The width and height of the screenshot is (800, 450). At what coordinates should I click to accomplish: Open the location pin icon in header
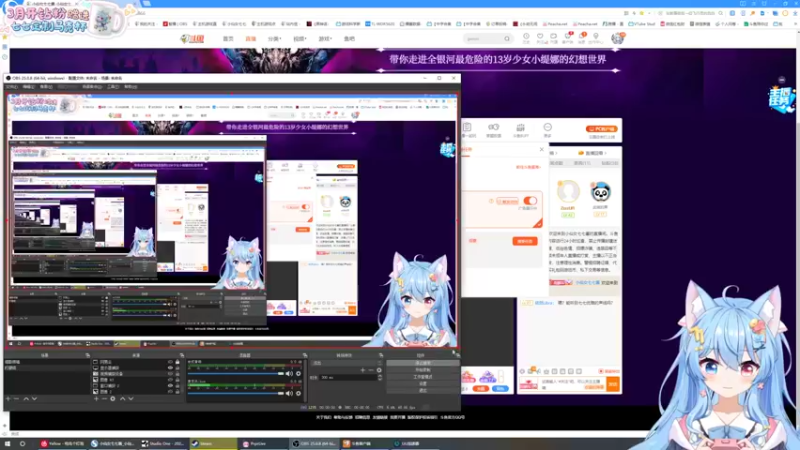(x=595, y=36)
